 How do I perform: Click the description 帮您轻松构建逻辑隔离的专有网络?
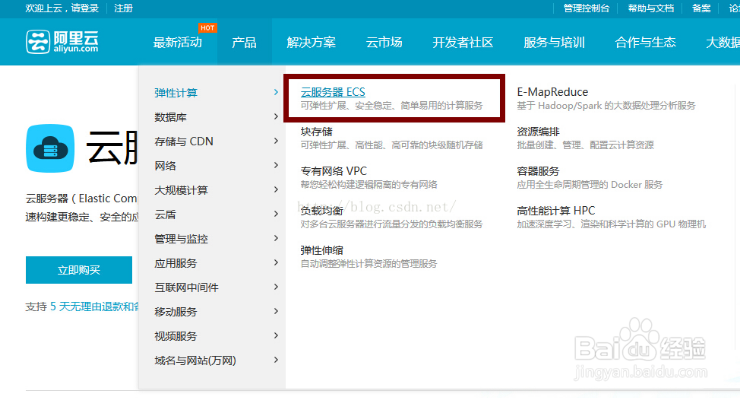pos(368,184)
